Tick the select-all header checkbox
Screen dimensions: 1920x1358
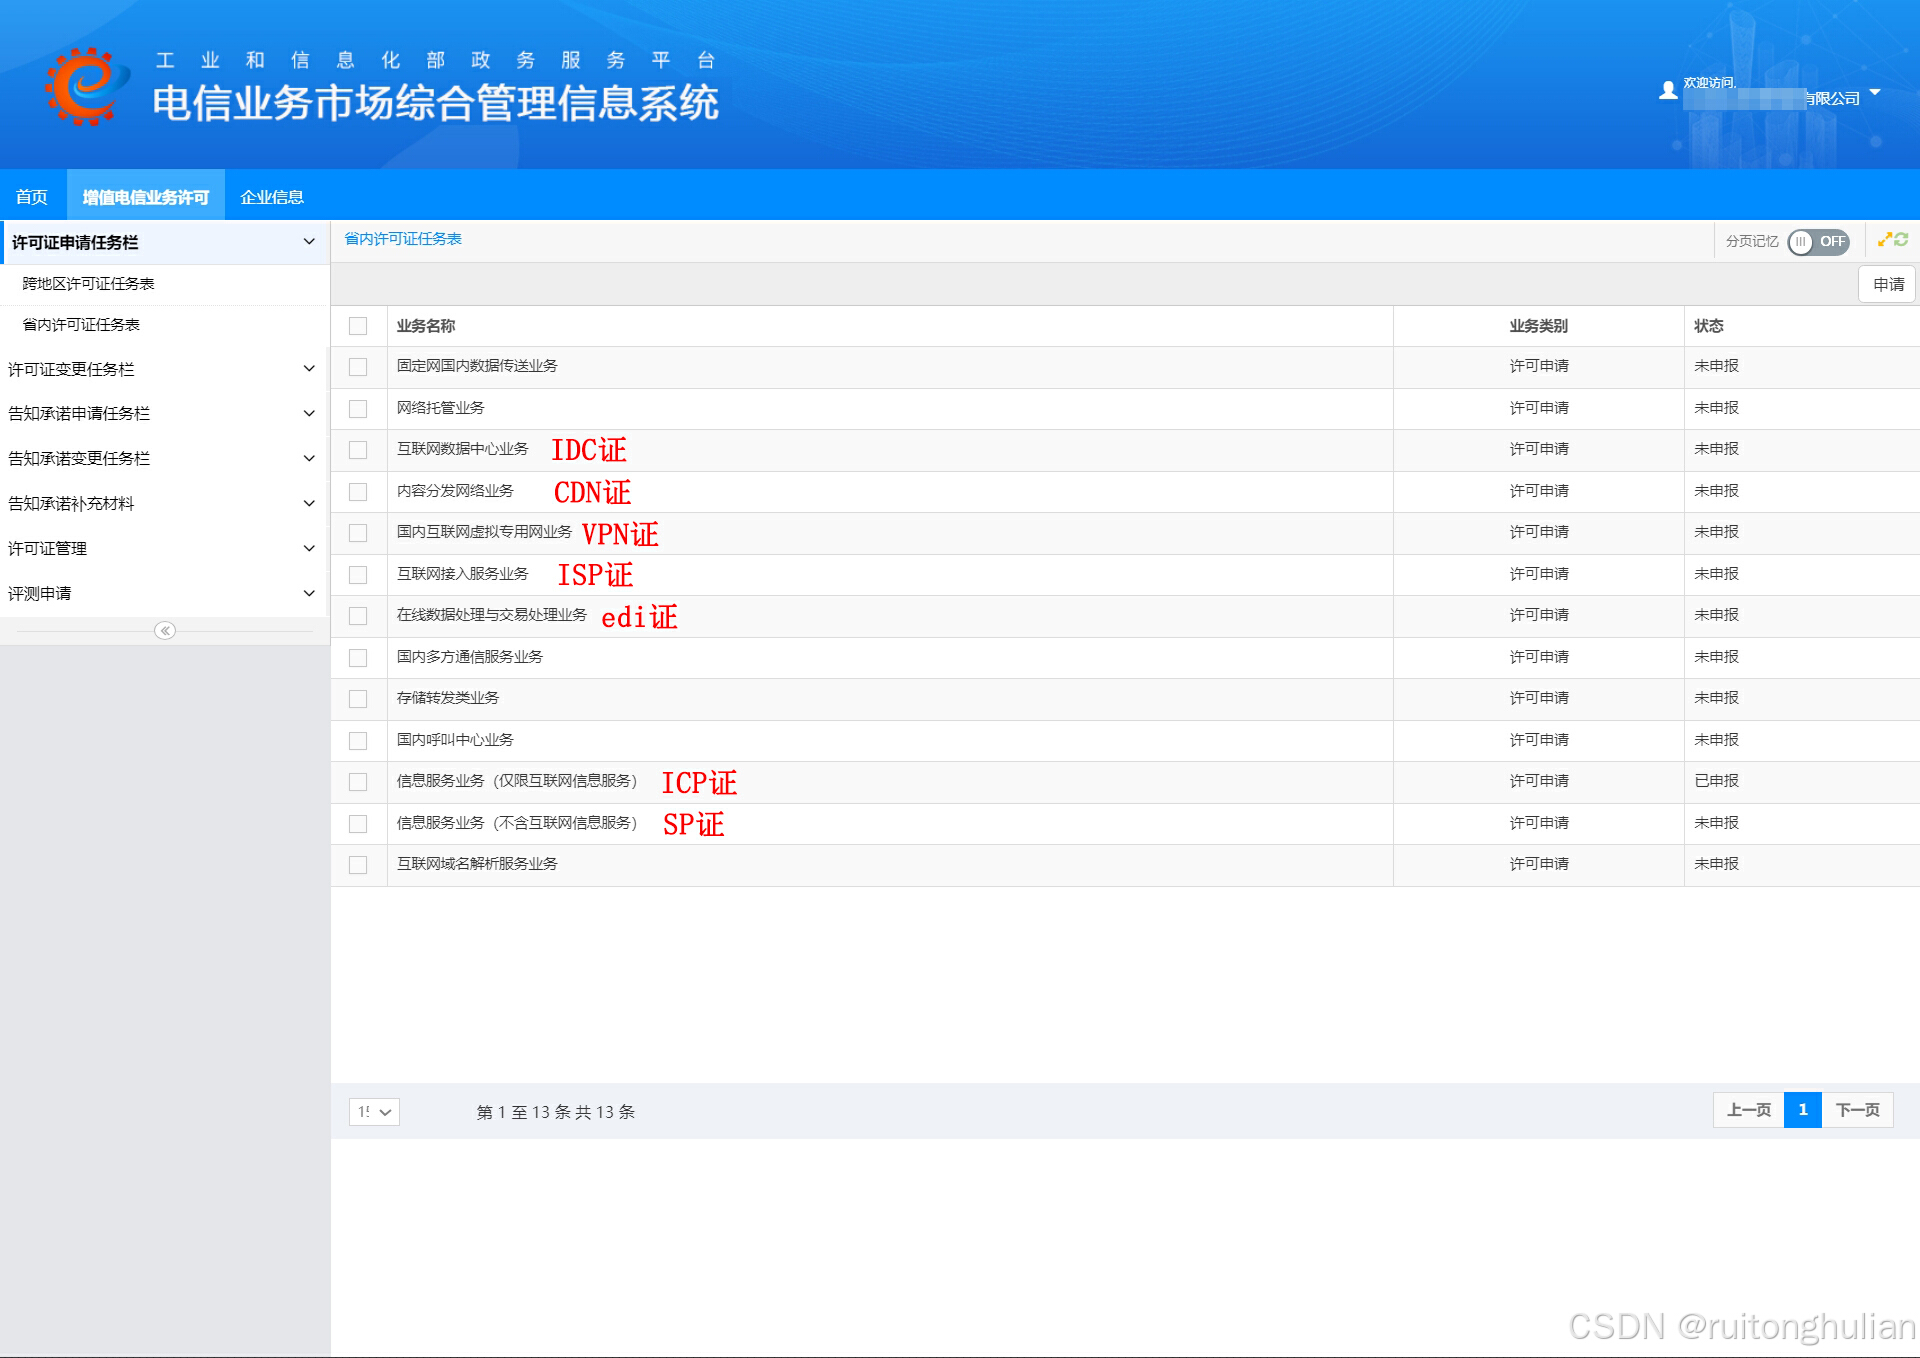click(358, 326)
